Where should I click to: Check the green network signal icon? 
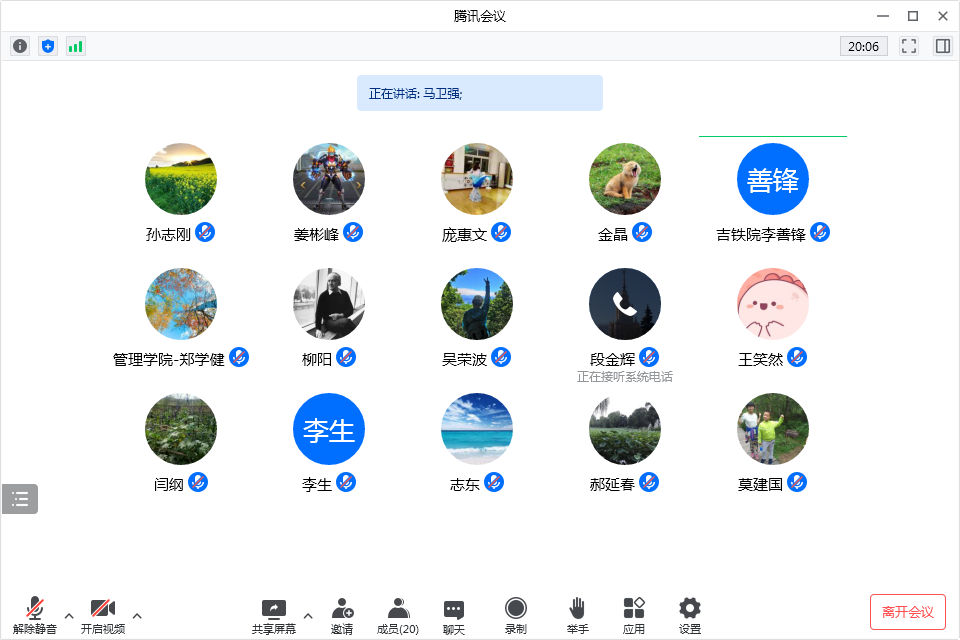(76, 46)
